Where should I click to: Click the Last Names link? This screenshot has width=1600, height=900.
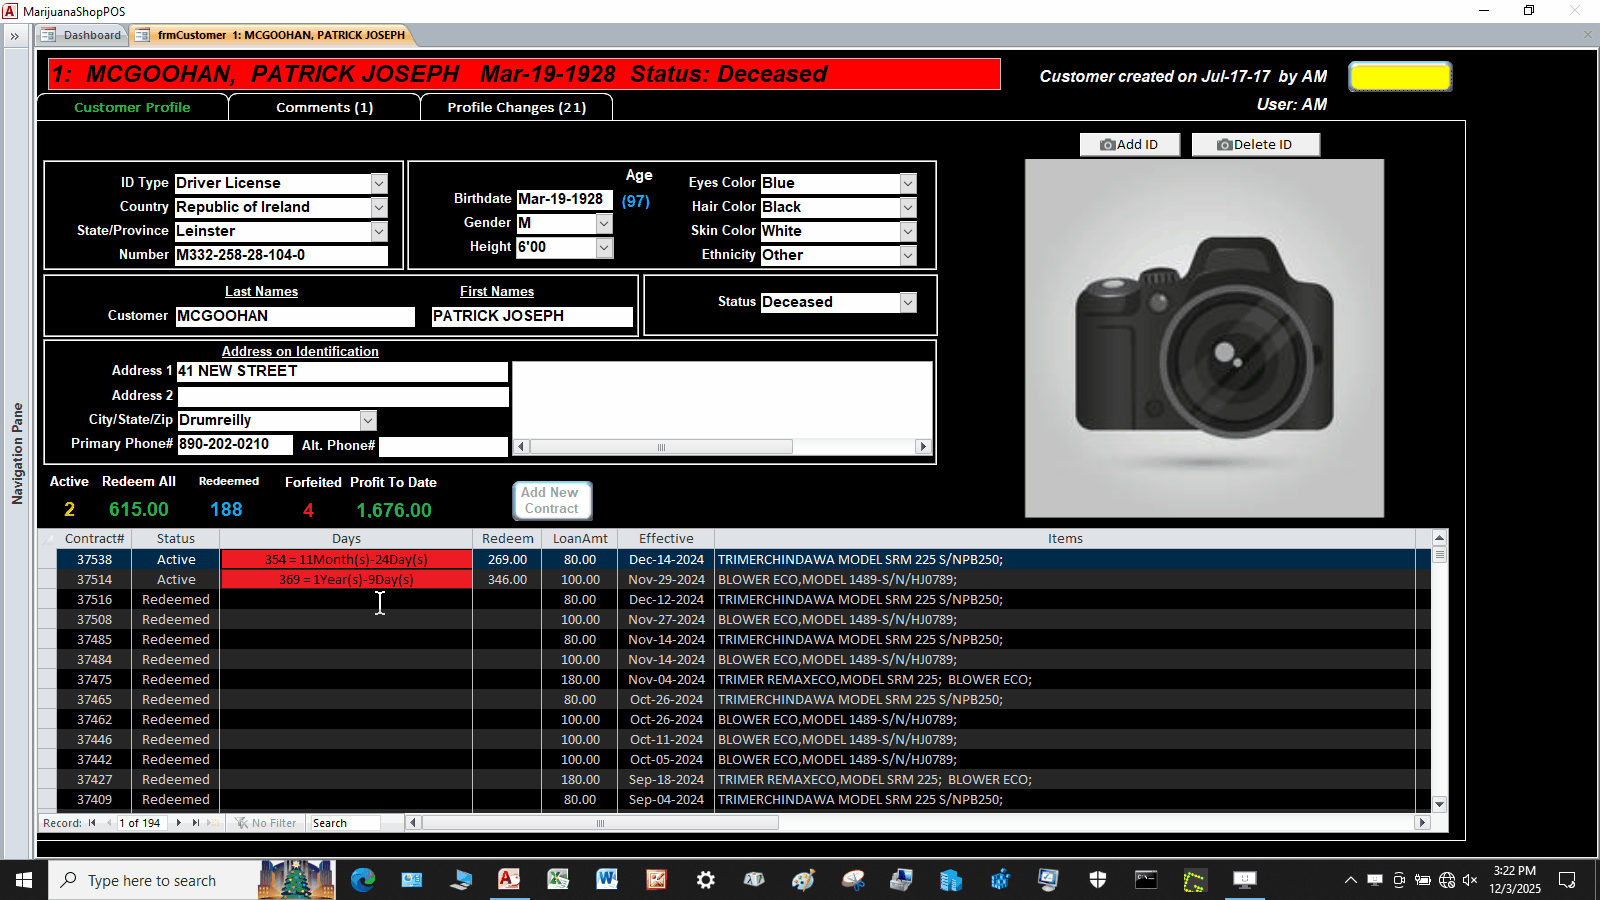tap(261, 292)
